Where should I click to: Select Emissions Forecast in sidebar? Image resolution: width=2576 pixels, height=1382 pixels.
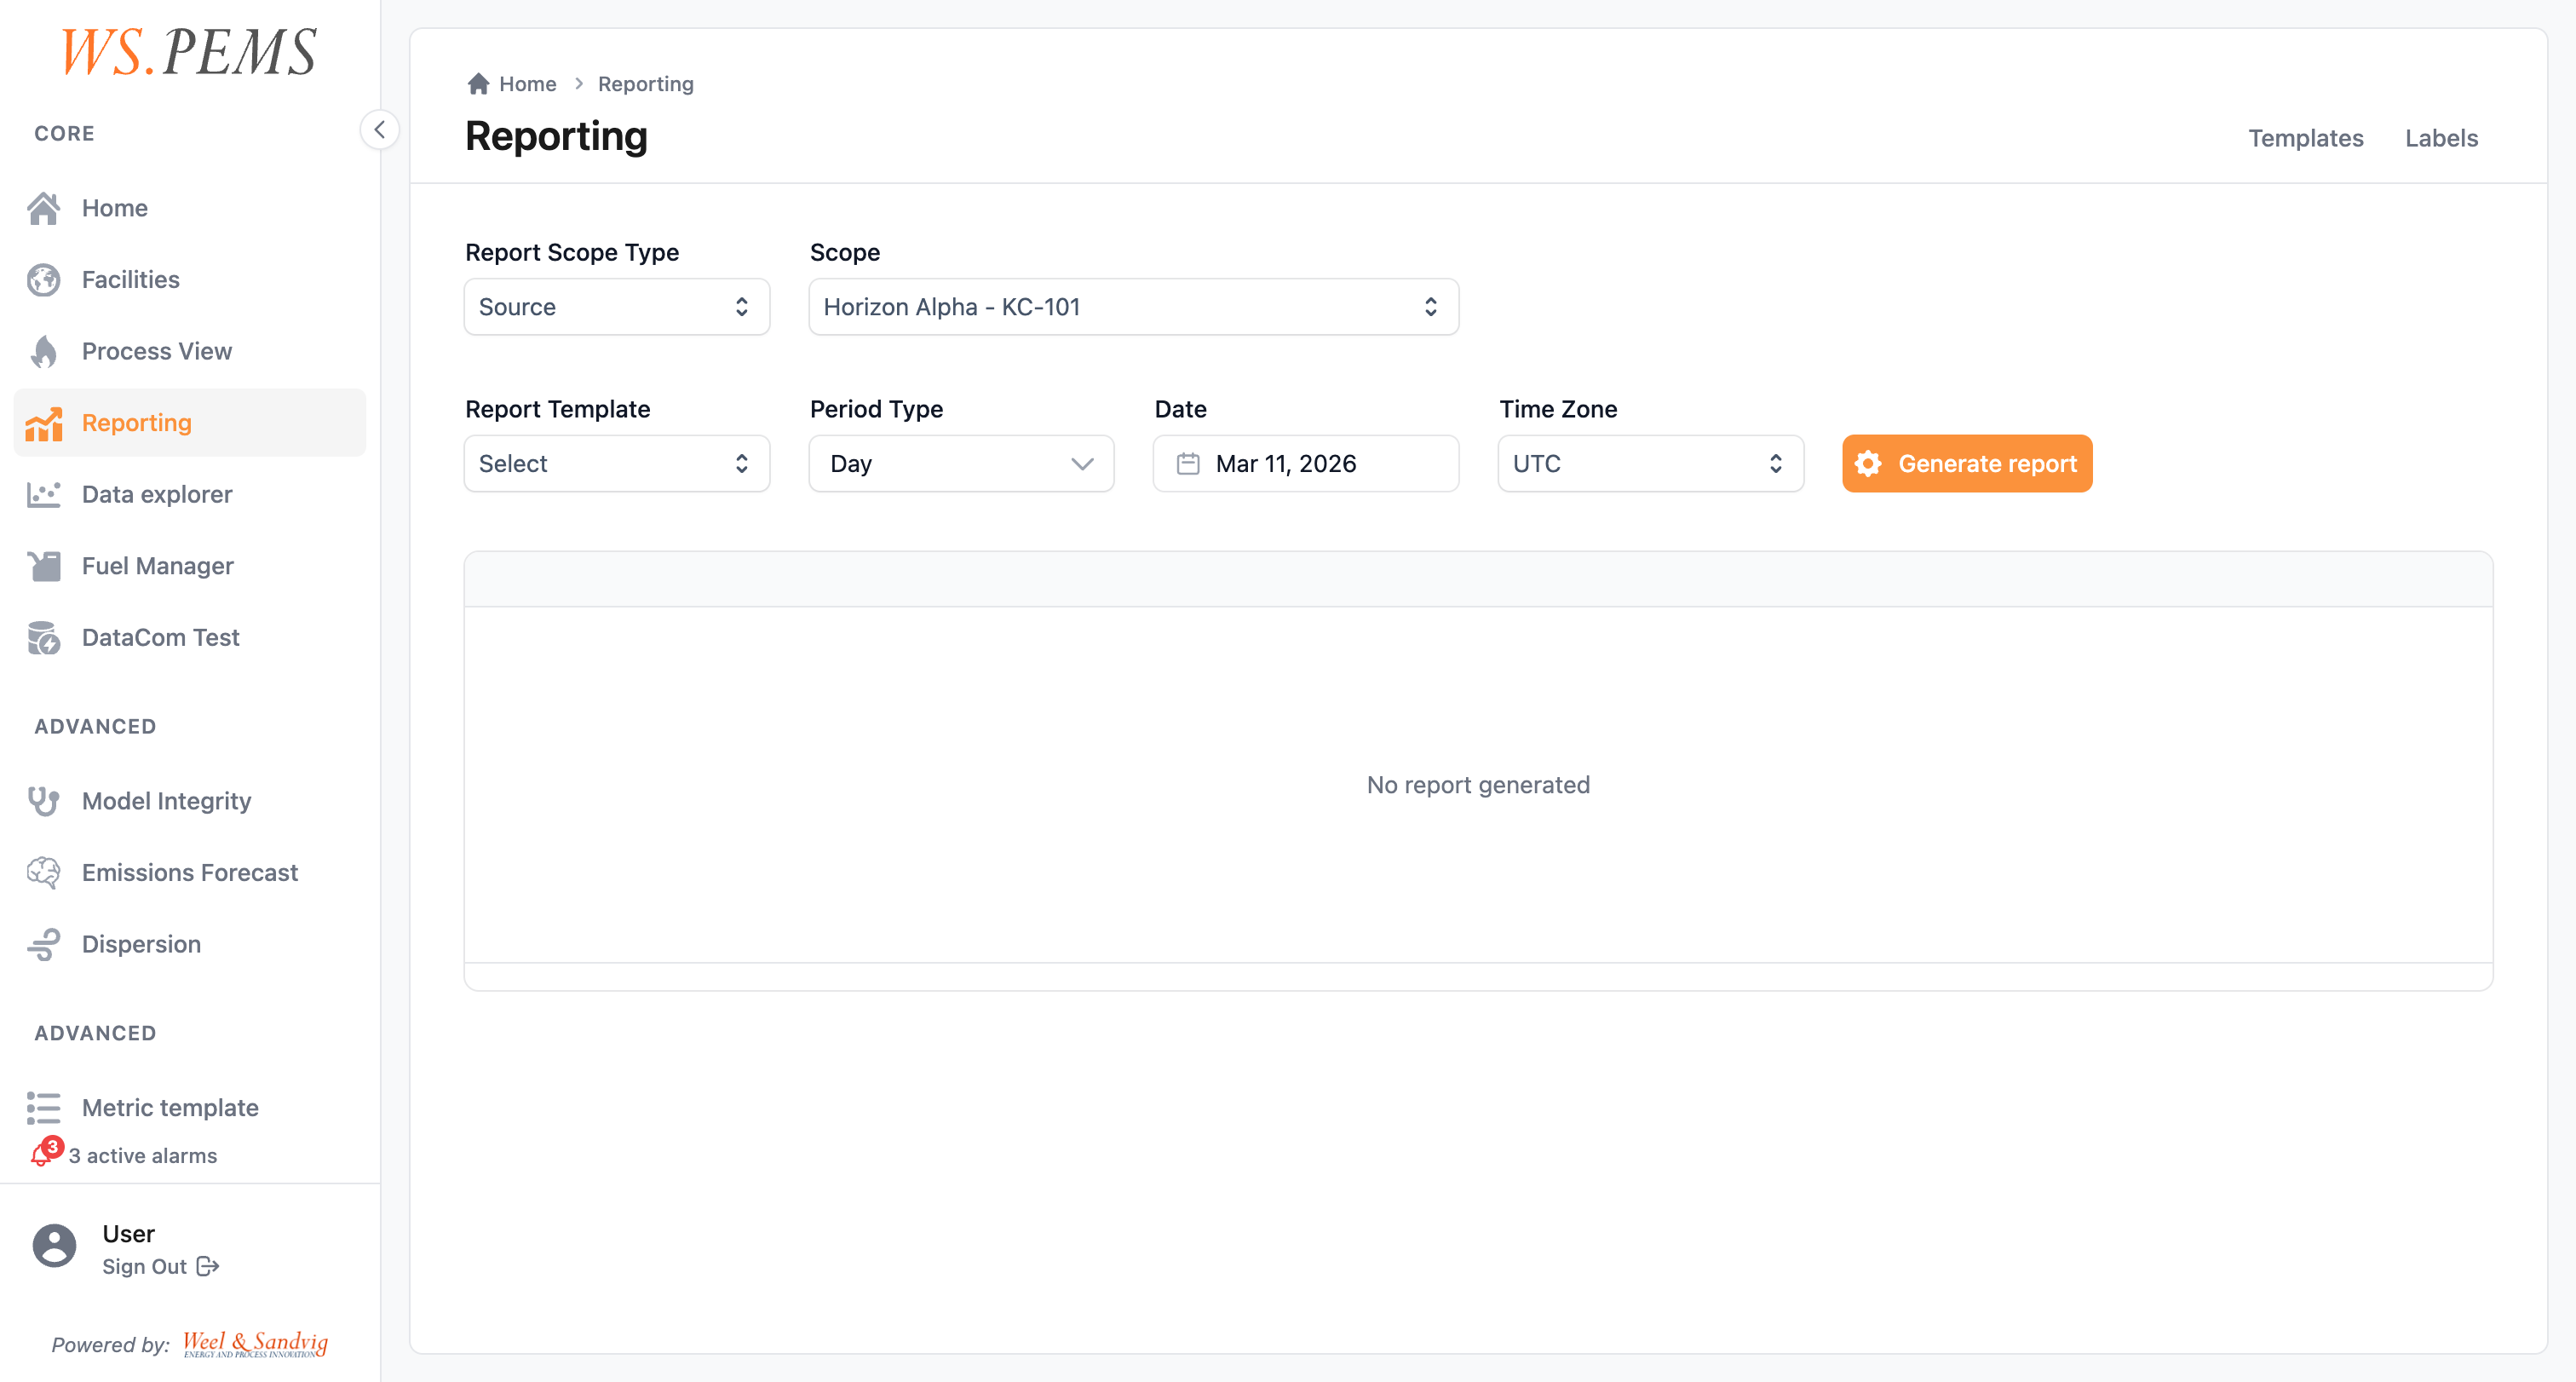click(190, 873)
